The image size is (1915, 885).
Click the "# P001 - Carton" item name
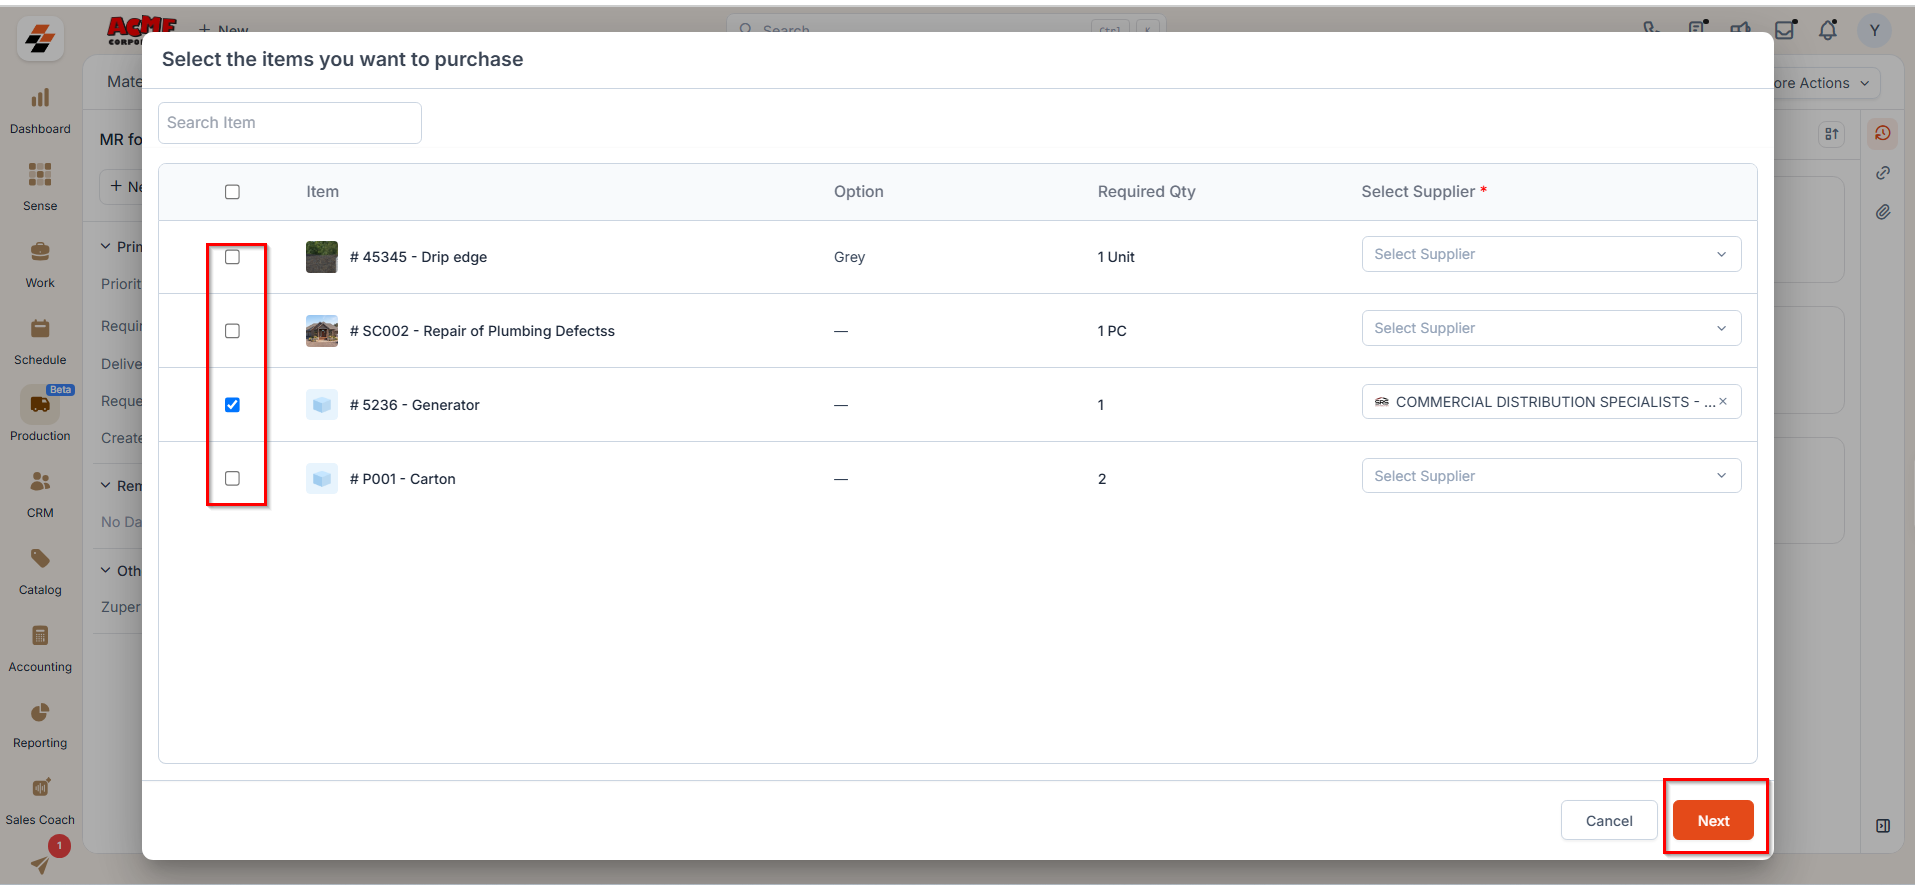coord(403,479)
